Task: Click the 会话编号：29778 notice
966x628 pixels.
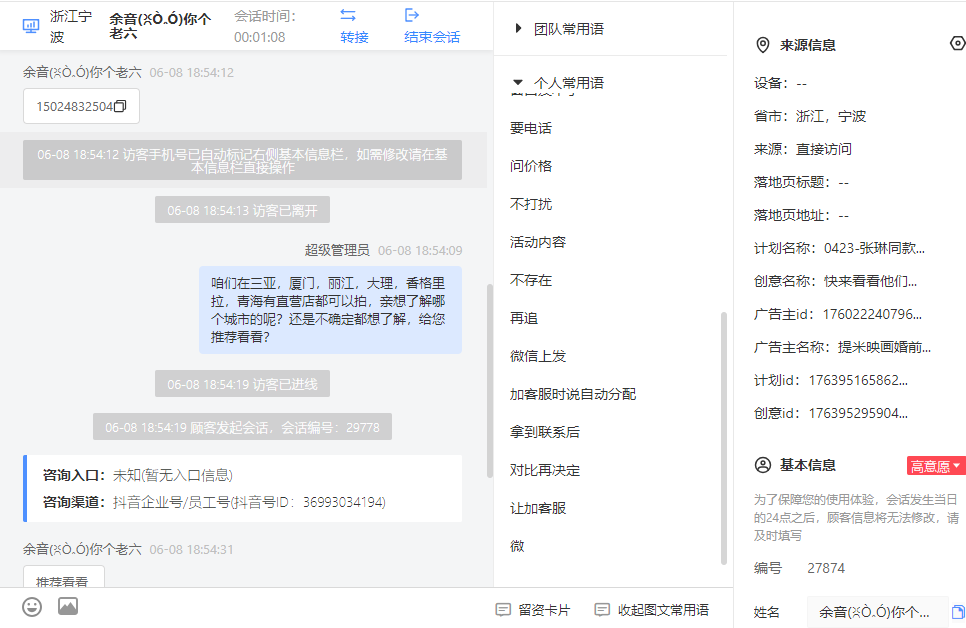Action: 242,427
